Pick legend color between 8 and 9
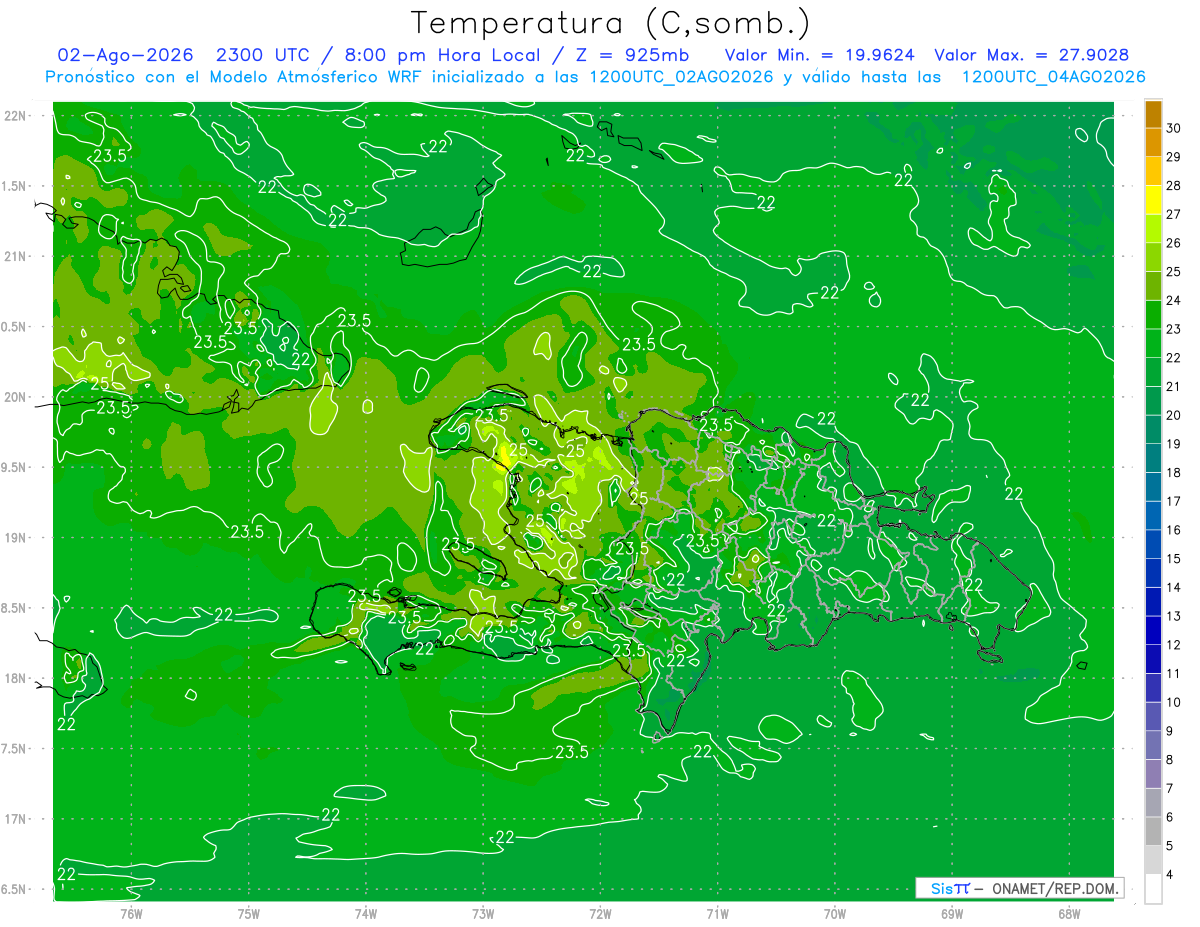 click(x=1153, y=745)
